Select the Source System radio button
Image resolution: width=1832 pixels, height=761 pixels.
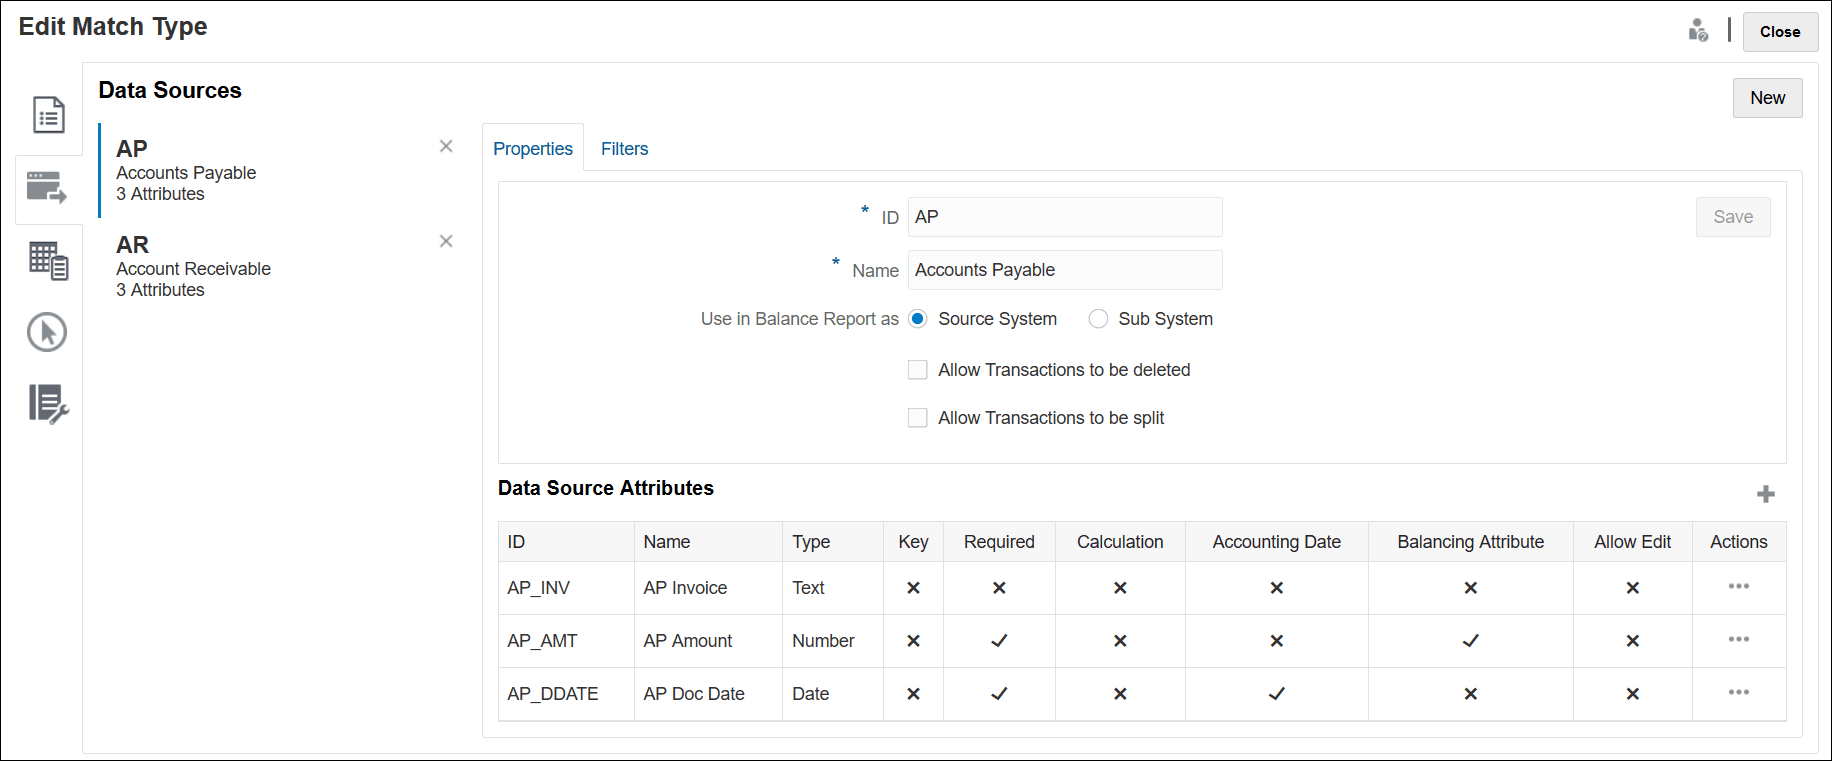(918, 319)
